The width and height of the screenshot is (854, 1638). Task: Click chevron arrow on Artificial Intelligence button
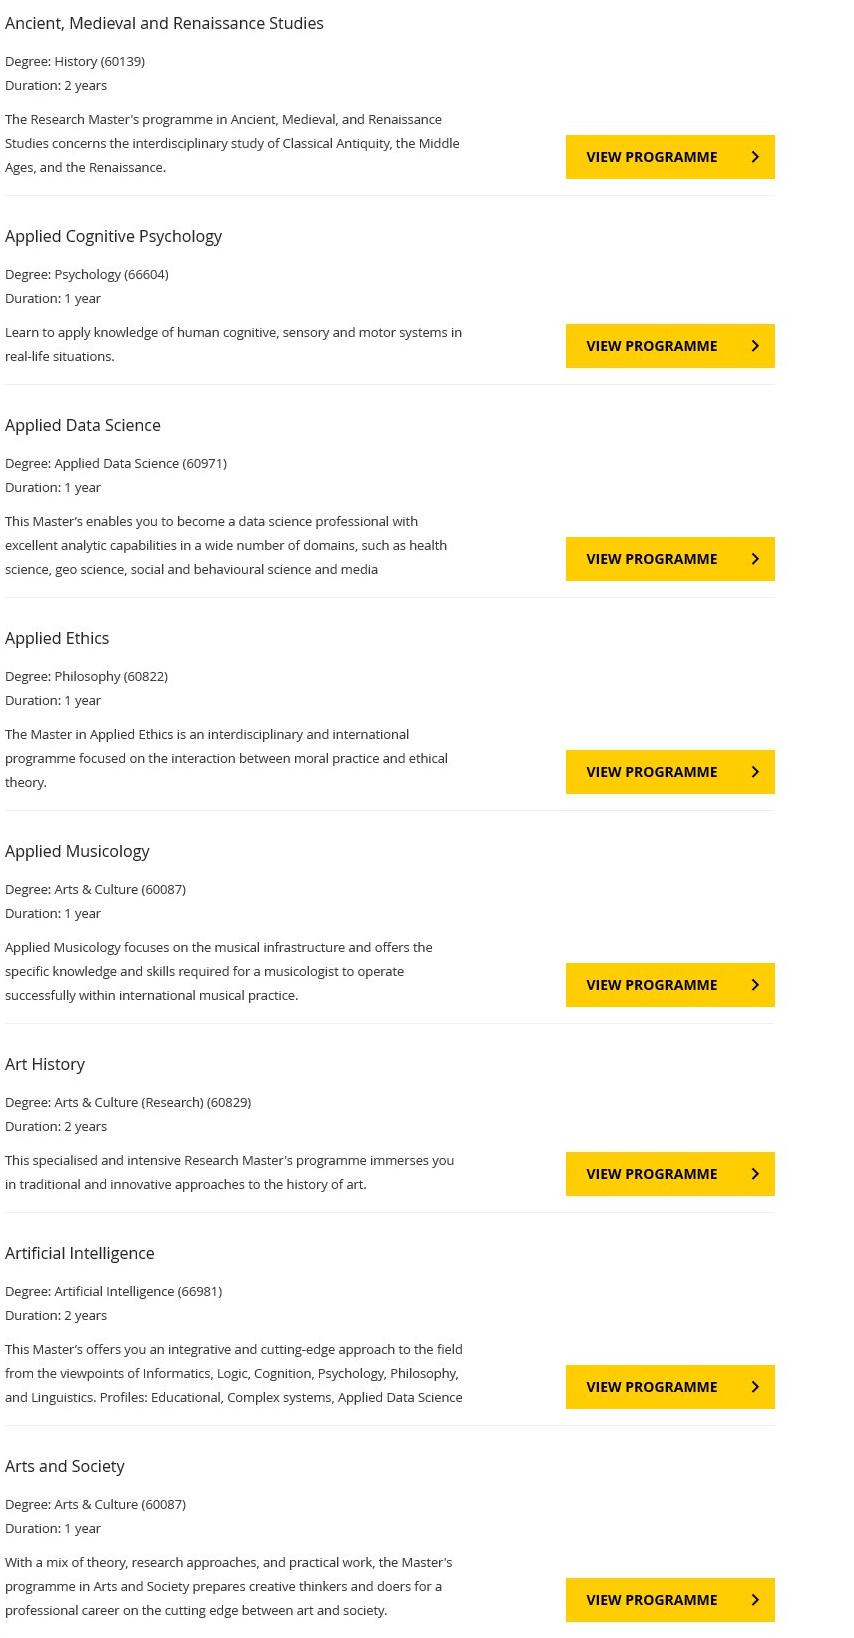(x=755, y=1387)
